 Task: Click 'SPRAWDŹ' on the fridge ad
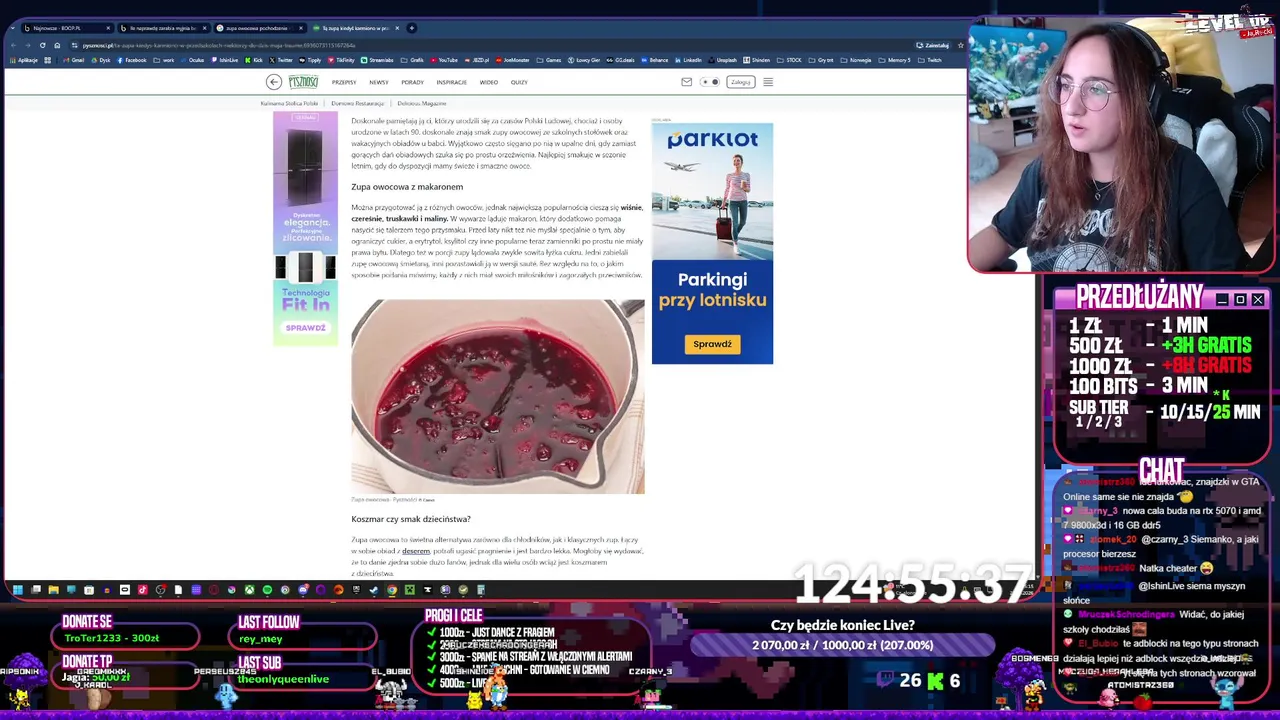[305, 328]
